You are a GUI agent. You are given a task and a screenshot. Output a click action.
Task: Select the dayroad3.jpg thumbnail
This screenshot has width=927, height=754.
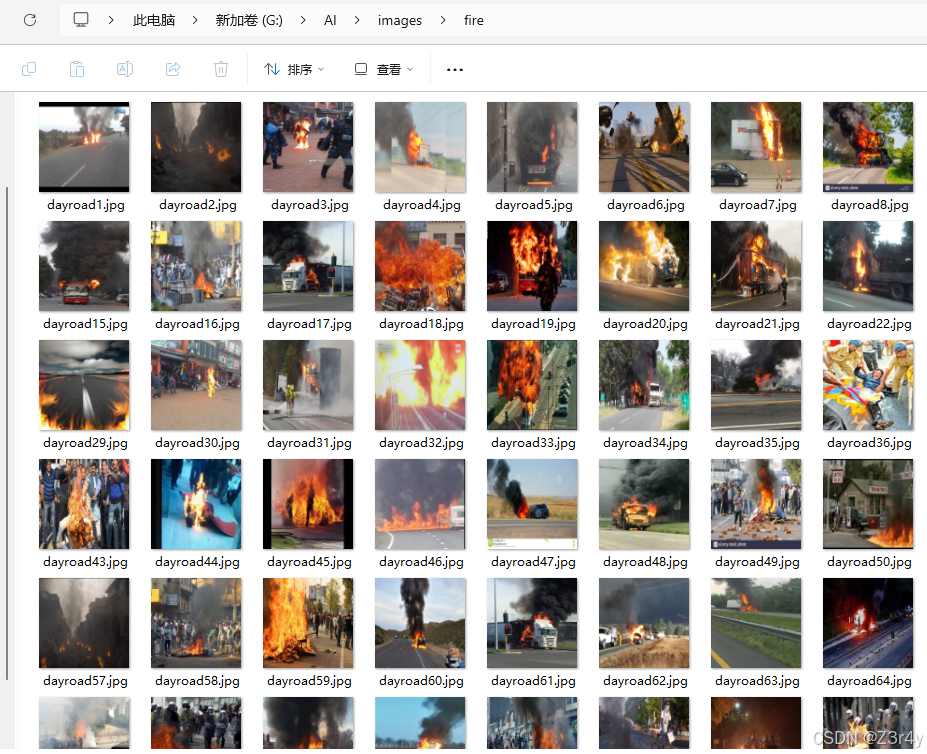(x=308, y=147)
